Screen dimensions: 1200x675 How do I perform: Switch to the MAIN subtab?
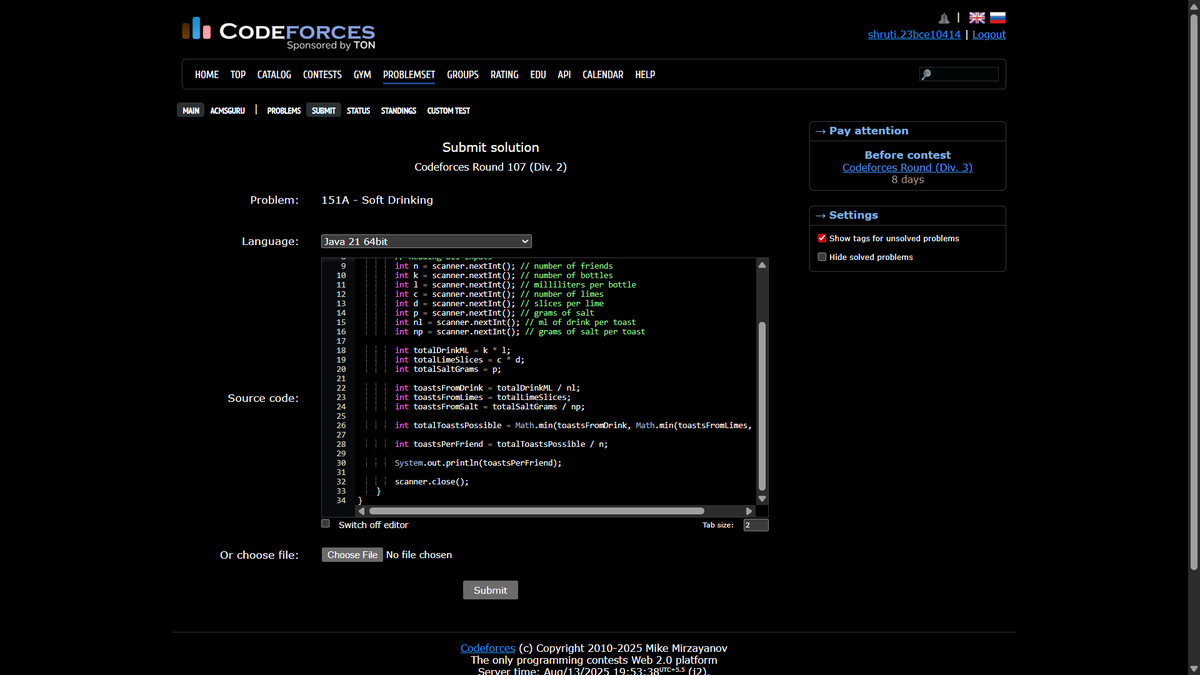(x=191, y=110)
